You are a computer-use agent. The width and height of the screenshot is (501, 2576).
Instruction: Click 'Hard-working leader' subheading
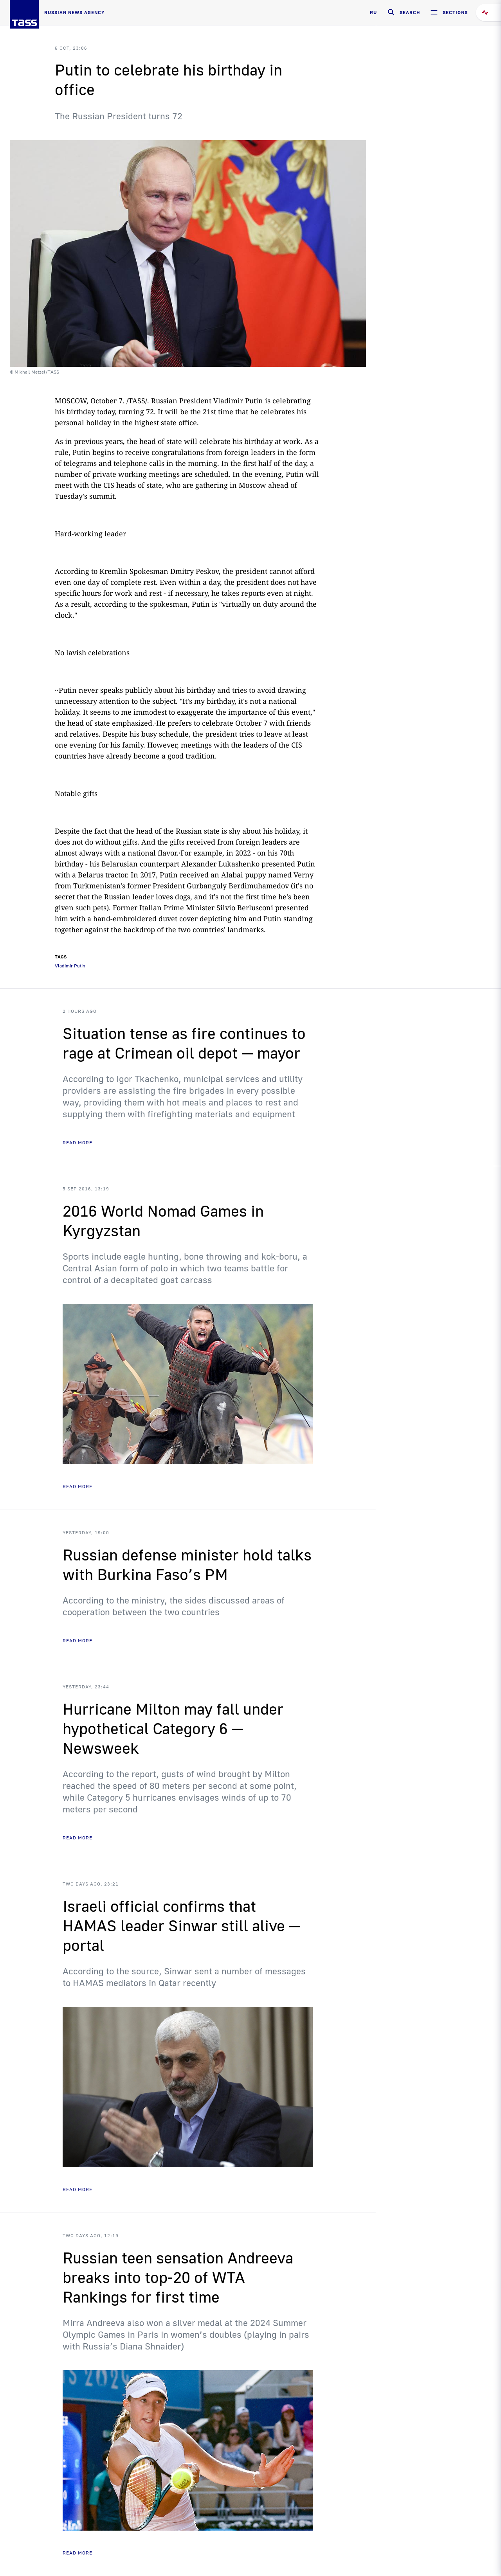click(x=90, y=534)
